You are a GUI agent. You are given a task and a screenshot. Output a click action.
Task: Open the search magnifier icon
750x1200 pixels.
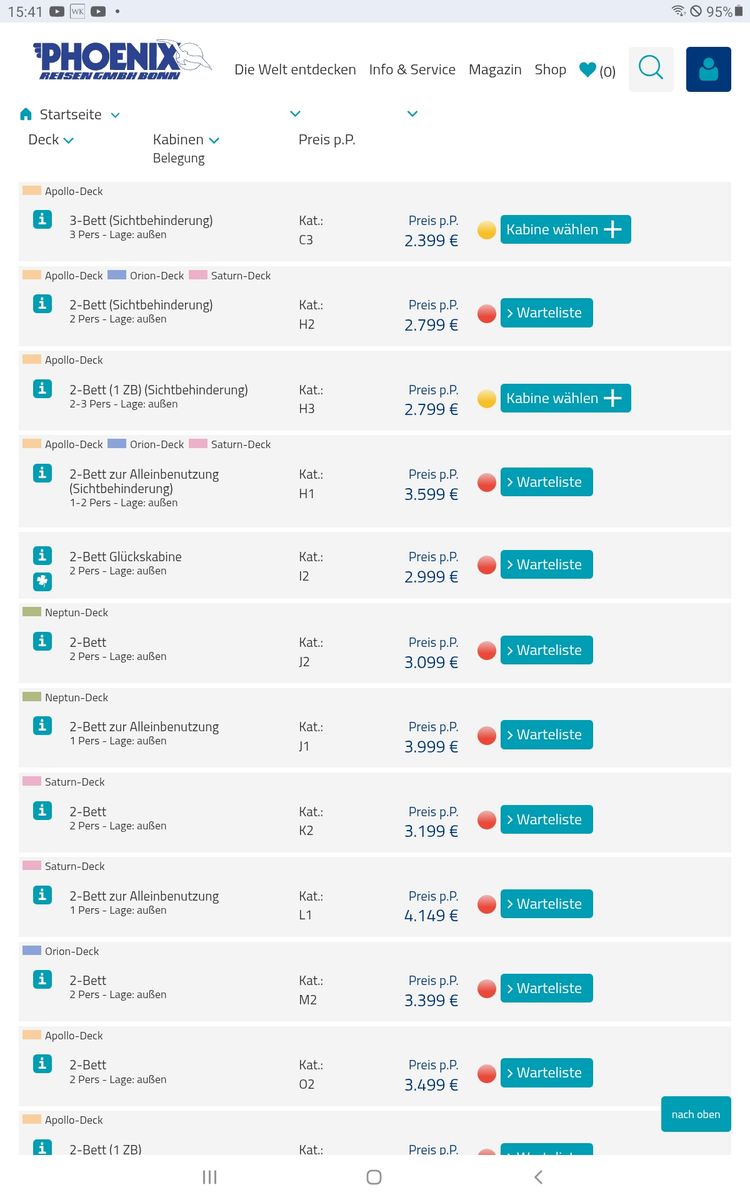(651, 69)
